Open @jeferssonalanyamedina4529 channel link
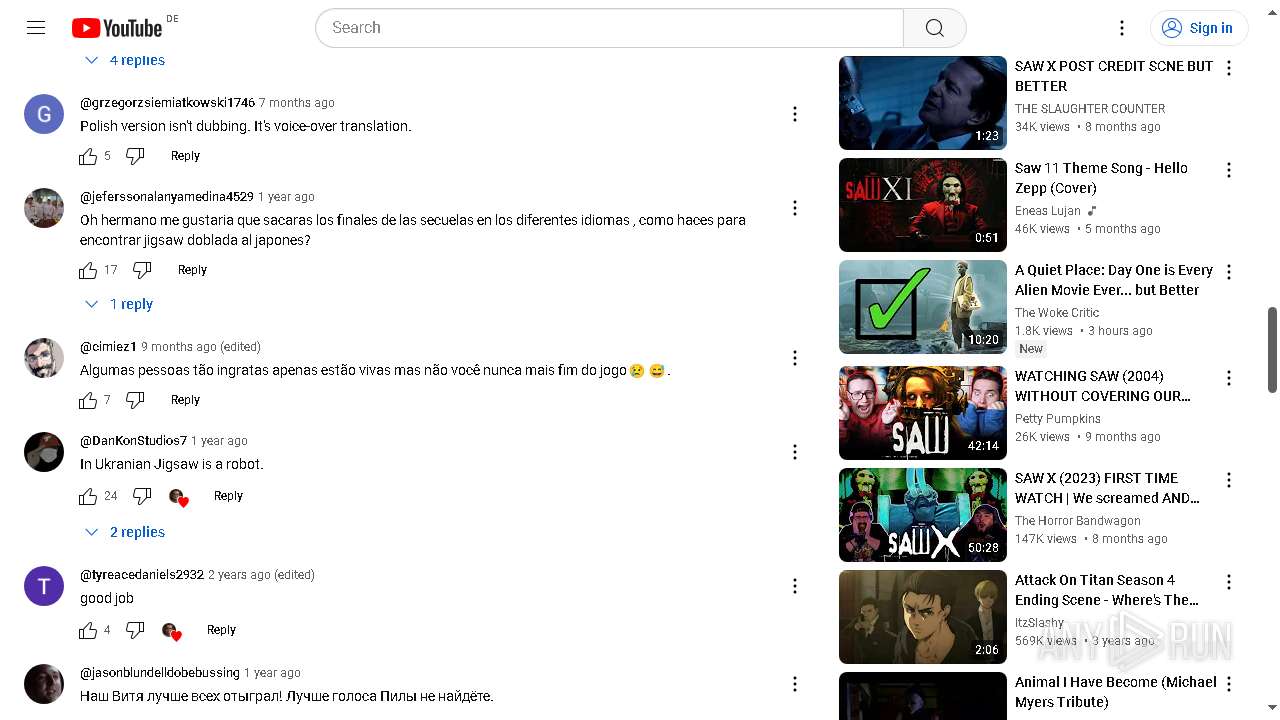Screen dimensions: 1280x720 click(167, 197)
